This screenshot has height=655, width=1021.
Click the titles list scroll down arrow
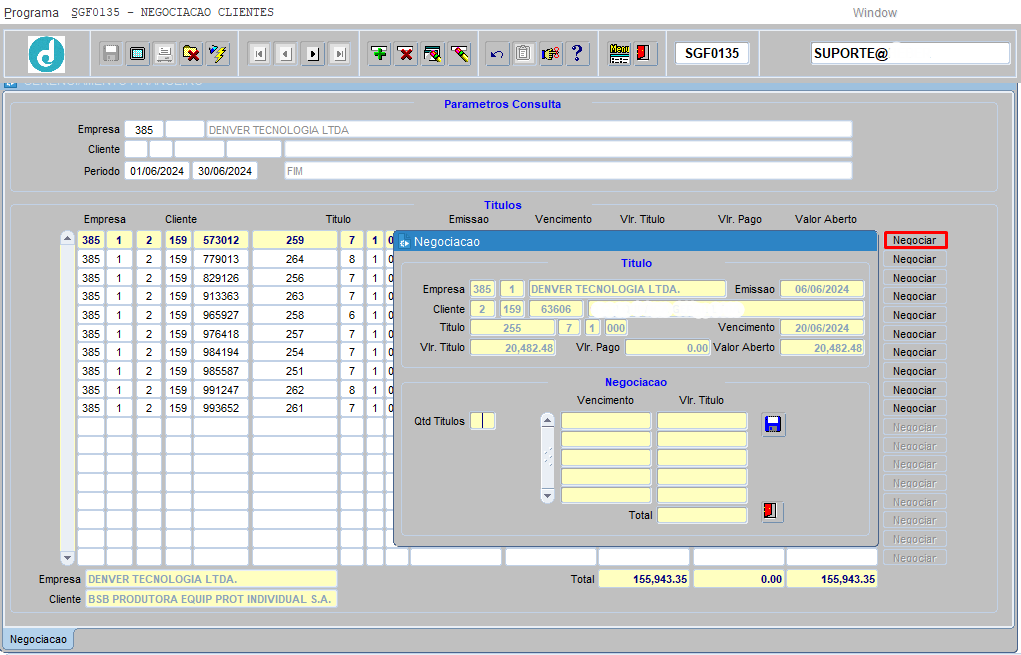pos(67,558)
